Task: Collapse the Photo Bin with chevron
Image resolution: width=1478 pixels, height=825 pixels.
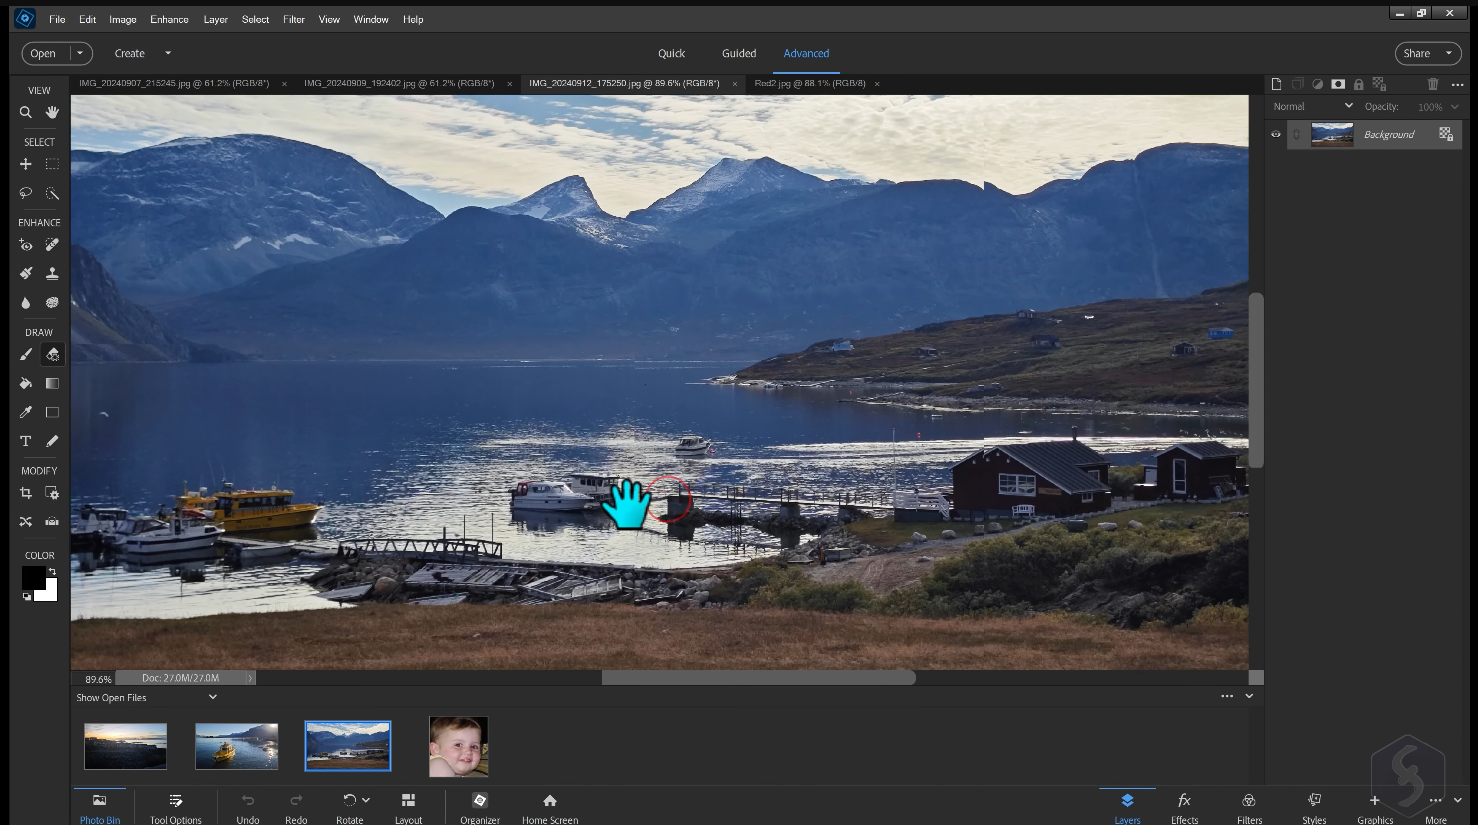Action: pos(1249,696)
